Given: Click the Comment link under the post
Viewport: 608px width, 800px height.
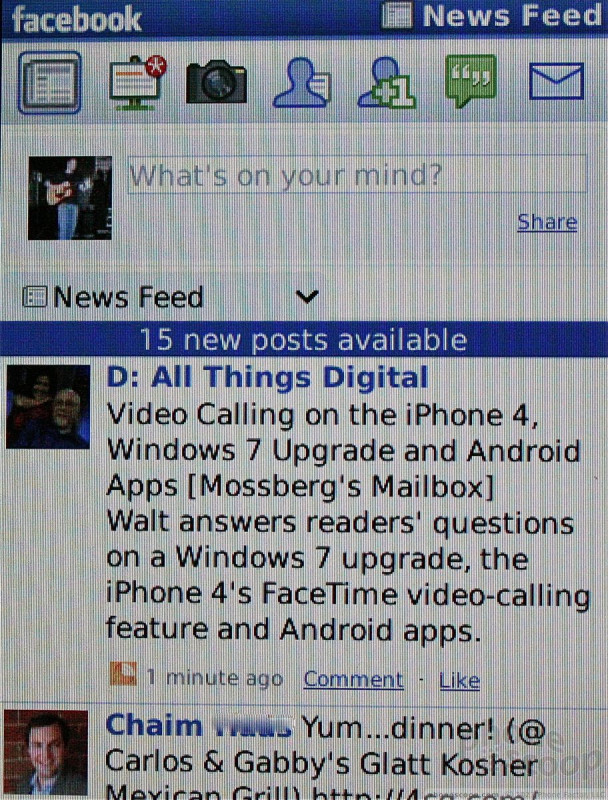Looking at the screenshot, I should [353, 679].
